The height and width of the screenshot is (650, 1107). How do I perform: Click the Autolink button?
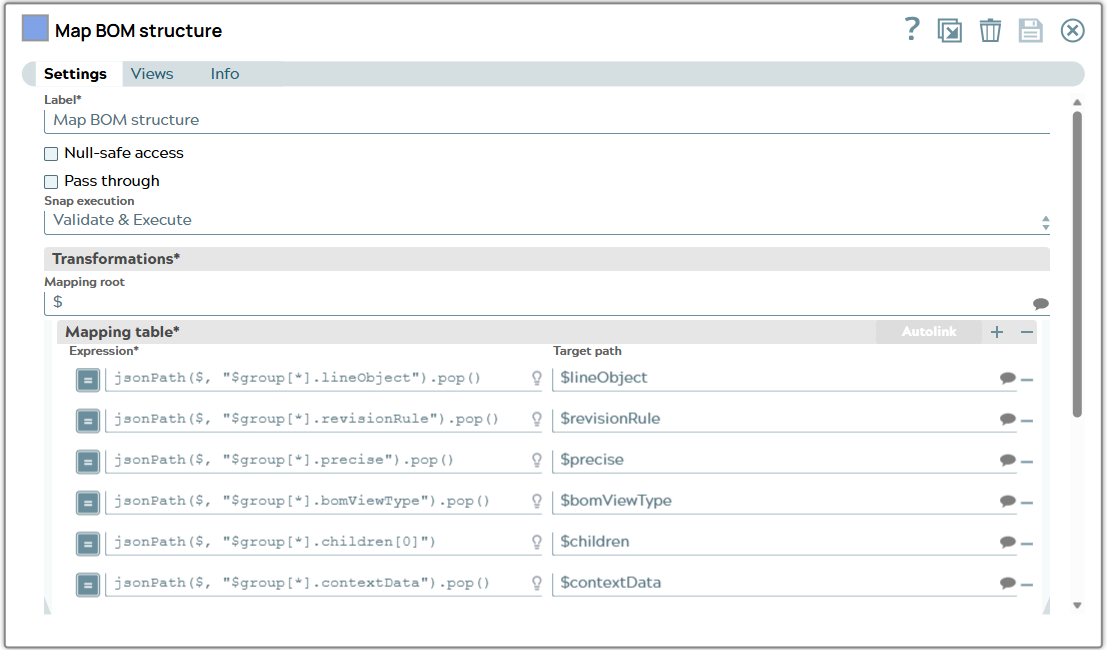coord(928,332)
